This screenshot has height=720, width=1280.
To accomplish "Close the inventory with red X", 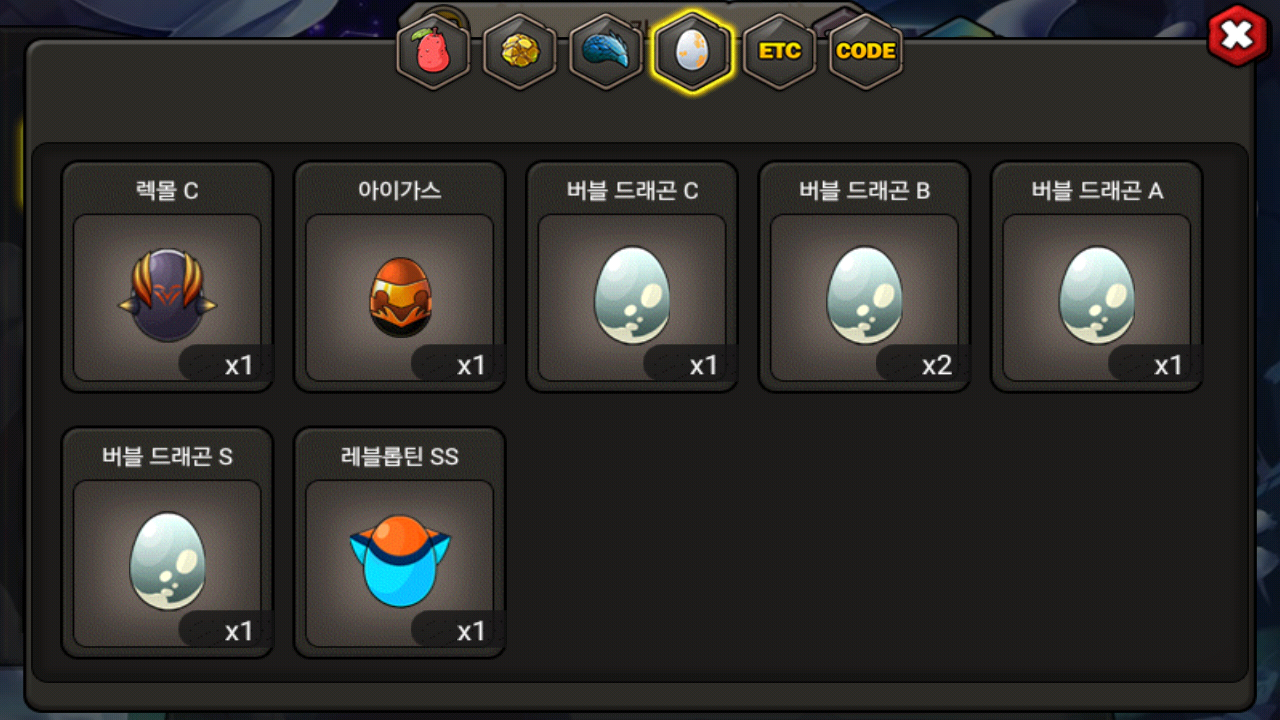I will pyautogui.click(x=1238, y=36).
